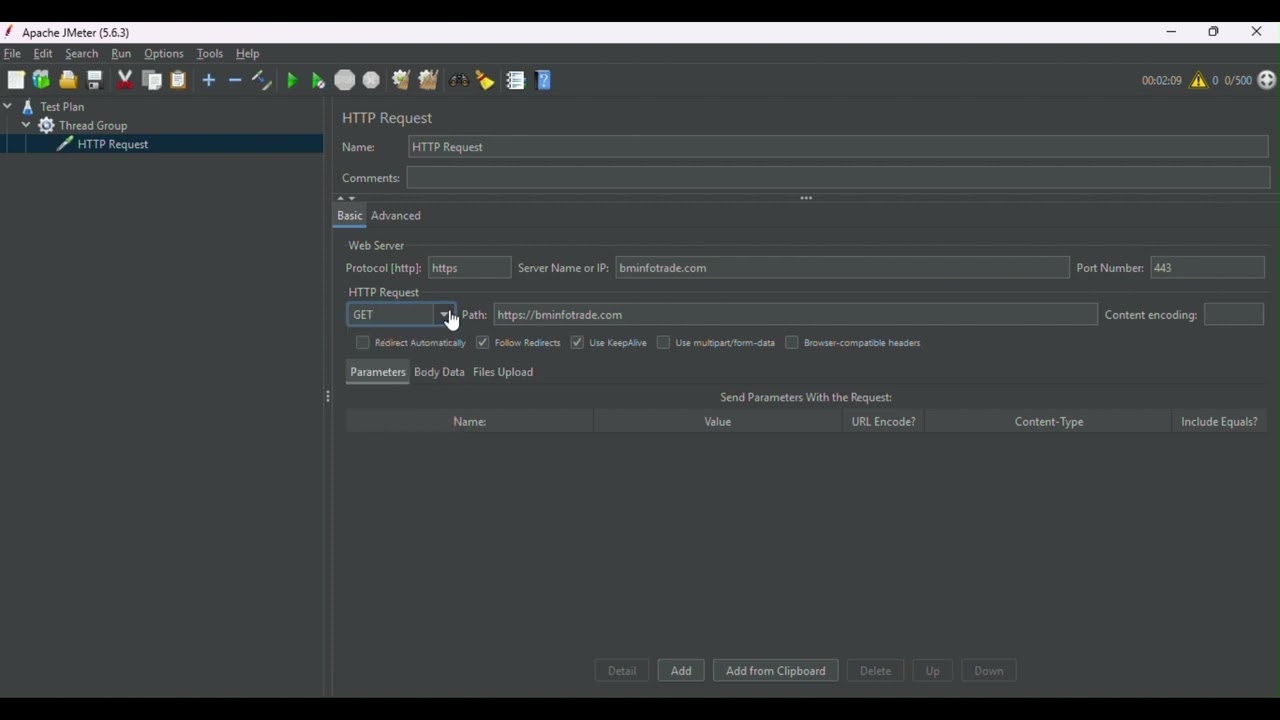
Task: Uncheck Follow Redirects checkbox
Action: click(483, 342)
